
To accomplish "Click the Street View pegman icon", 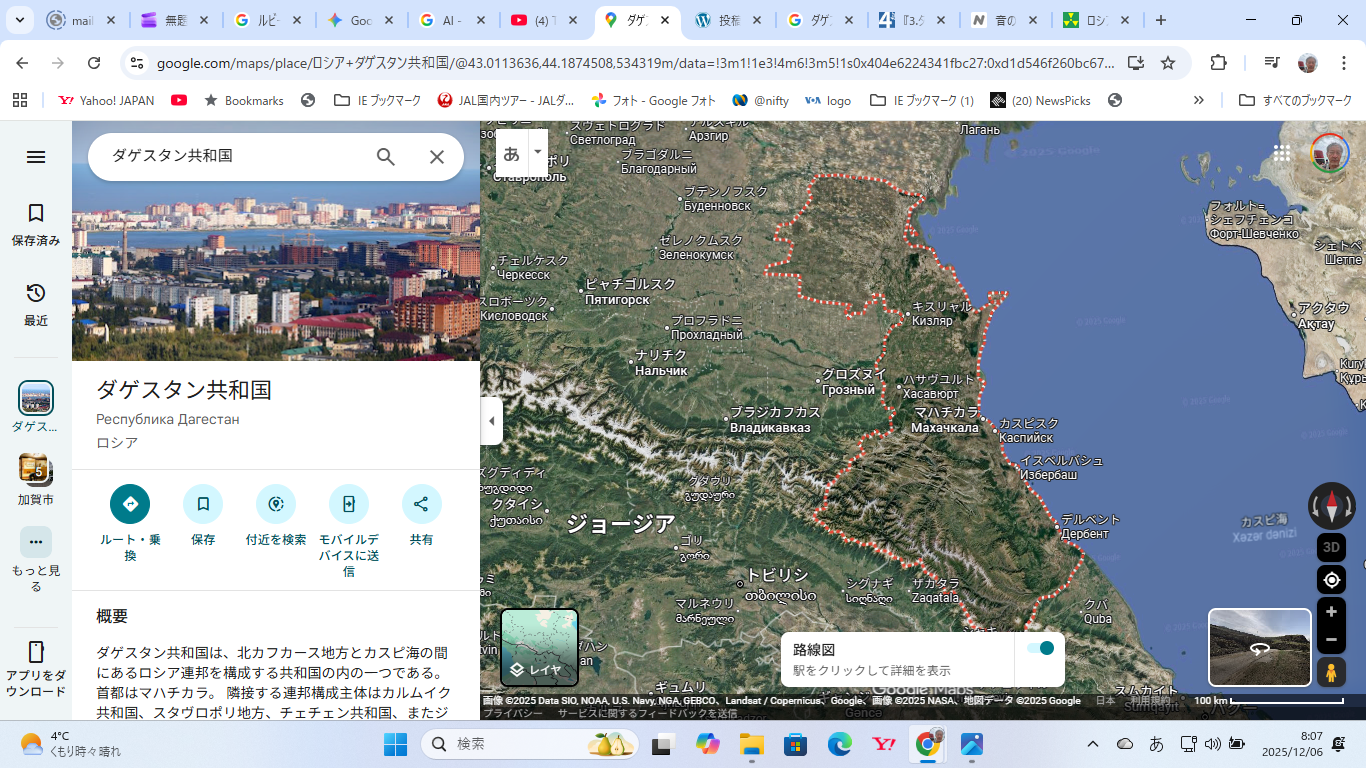I will pos(1331,673).
